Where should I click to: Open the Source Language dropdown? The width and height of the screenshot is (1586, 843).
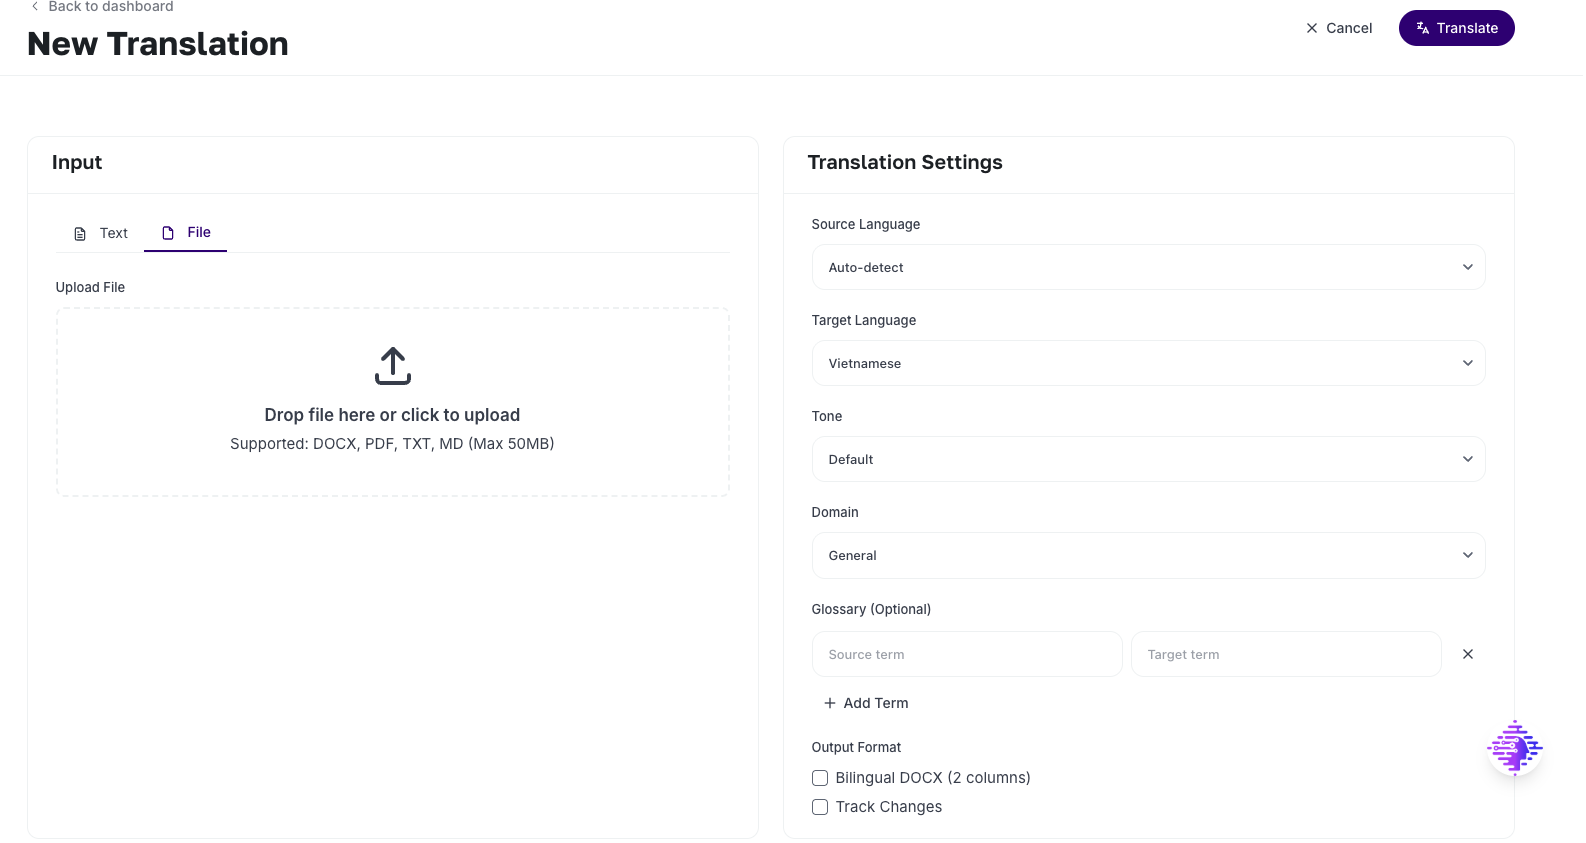pyautogui.click(x=1148, y=267)
